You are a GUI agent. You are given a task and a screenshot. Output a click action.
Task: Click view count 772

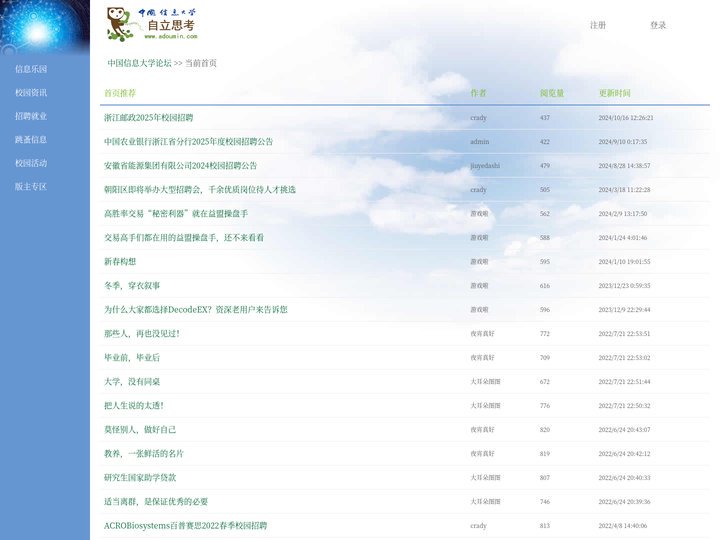click(x=545, y=333)
